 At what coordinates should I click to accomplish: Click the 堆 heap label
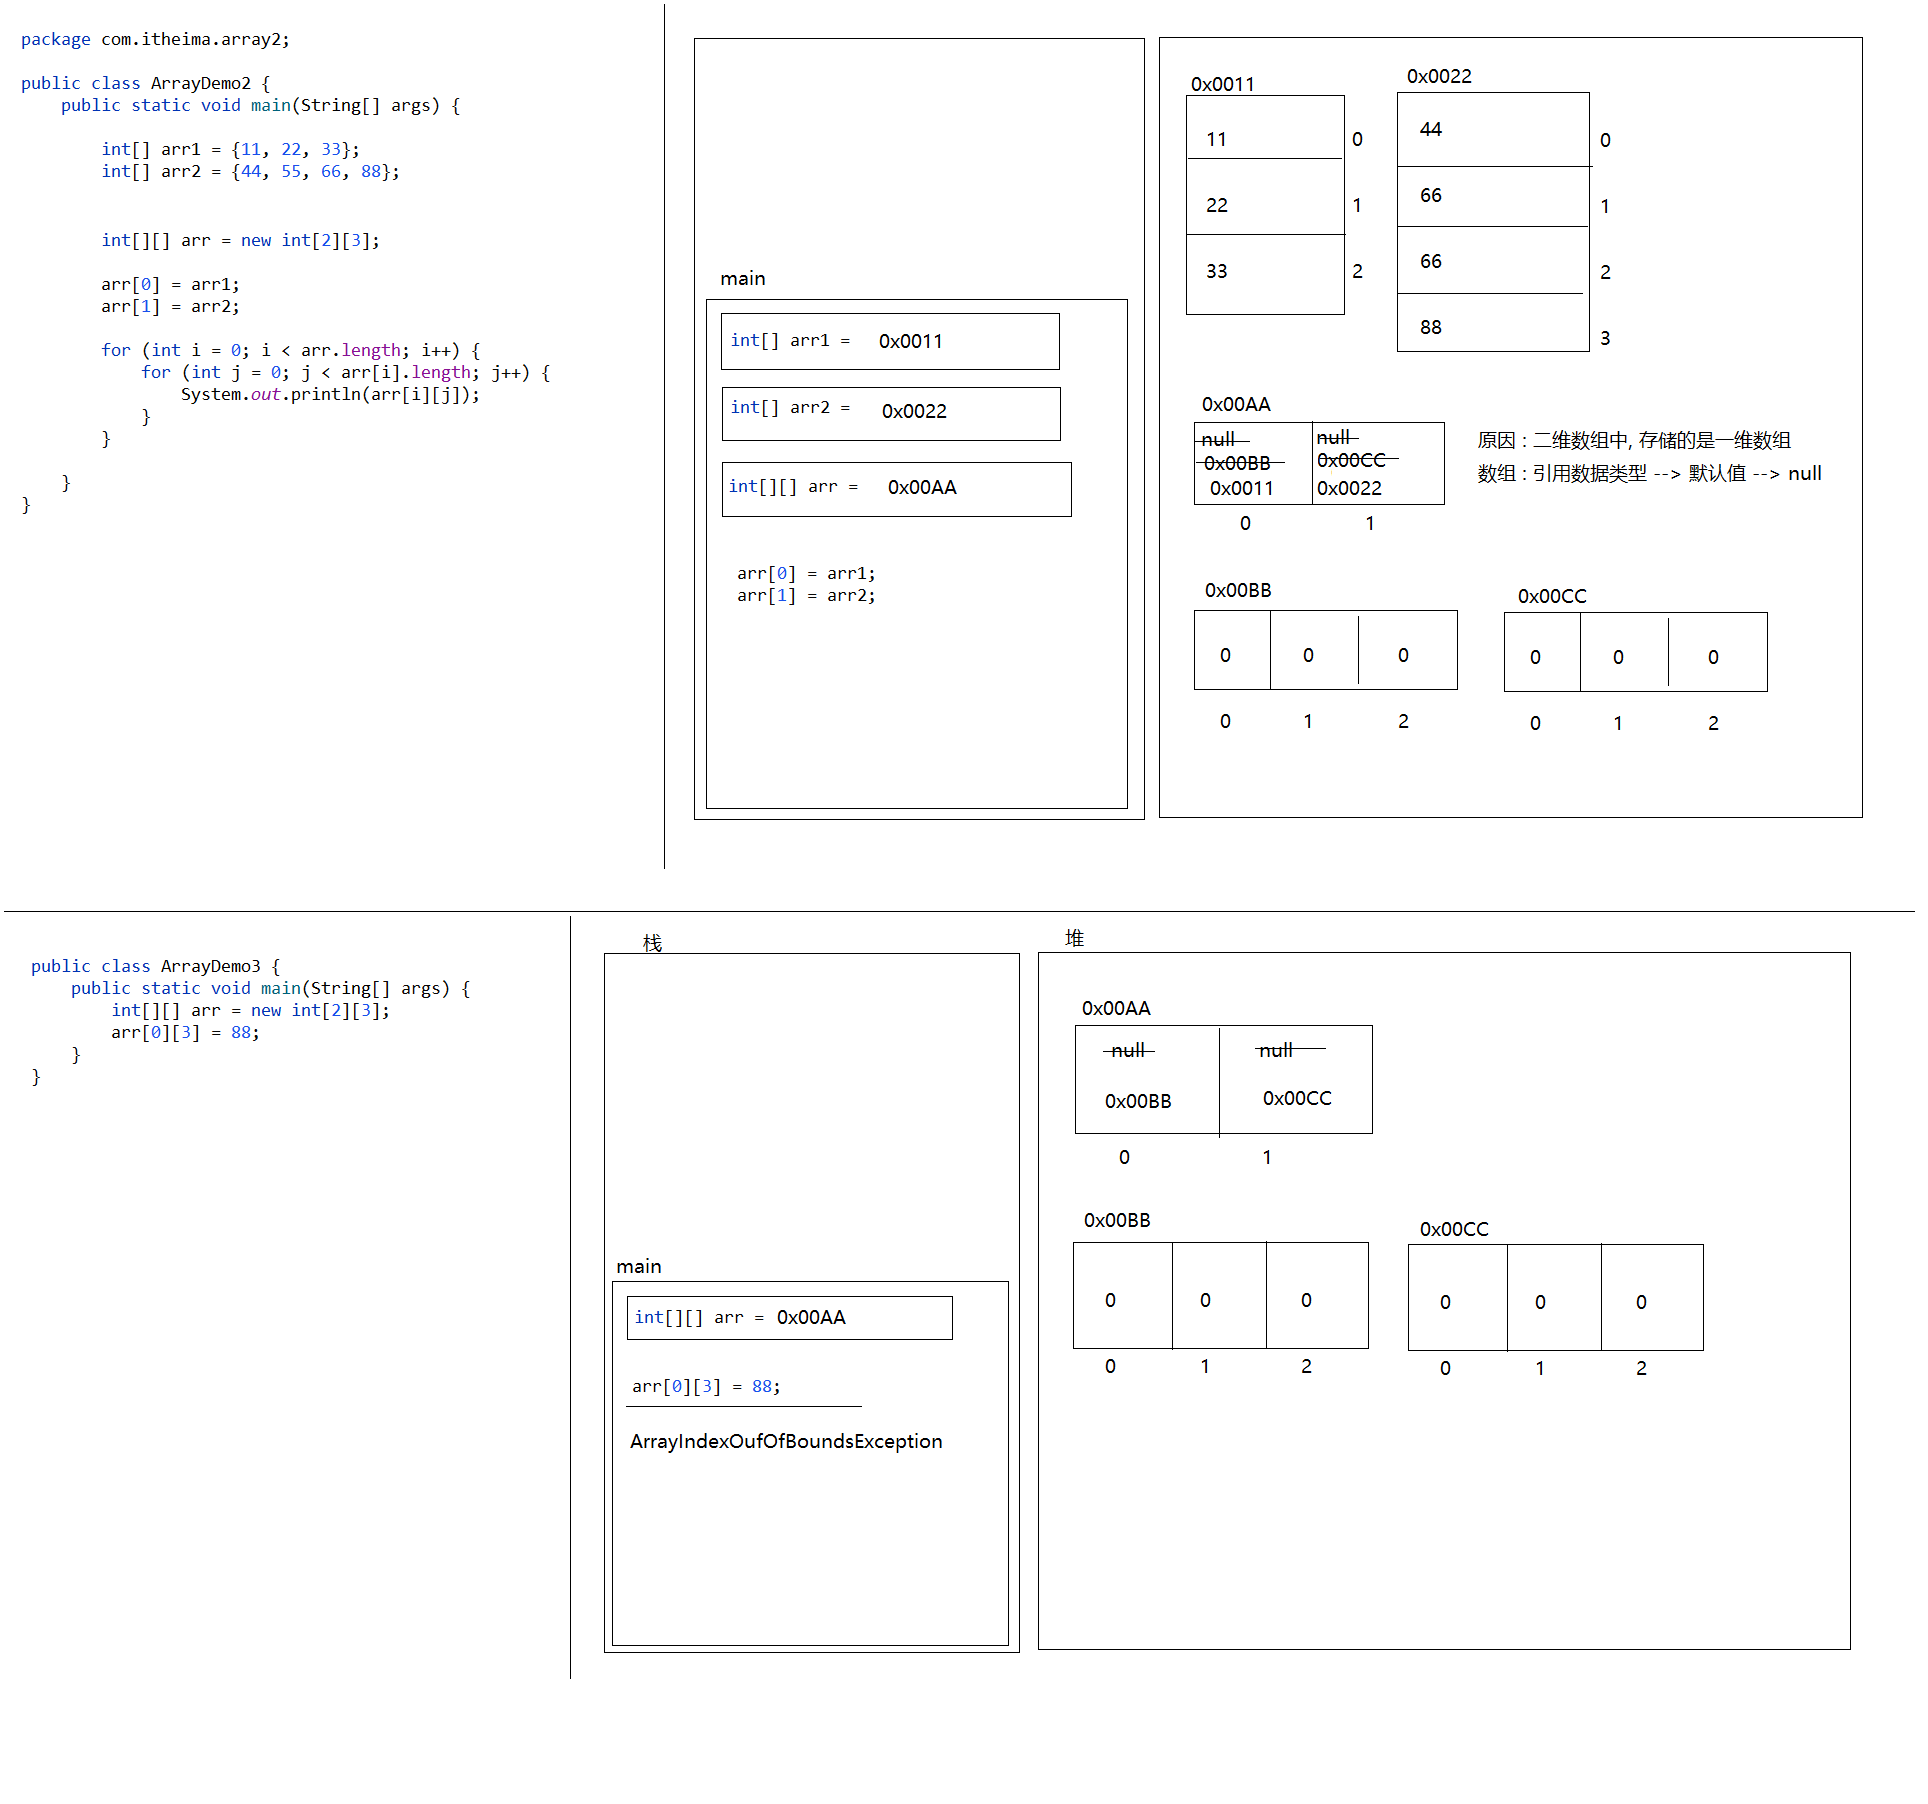1074,938
